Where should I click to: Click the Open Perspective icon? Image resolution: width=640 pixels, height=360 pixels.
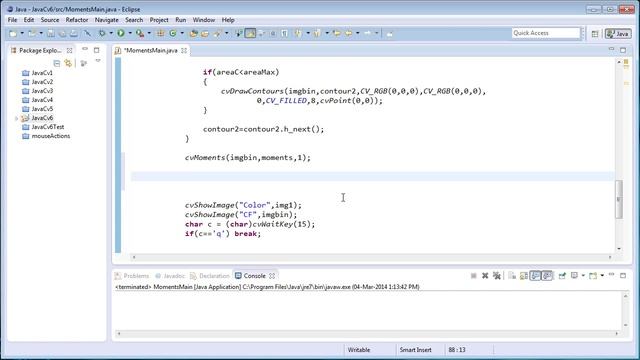click(x=595, y=34)
